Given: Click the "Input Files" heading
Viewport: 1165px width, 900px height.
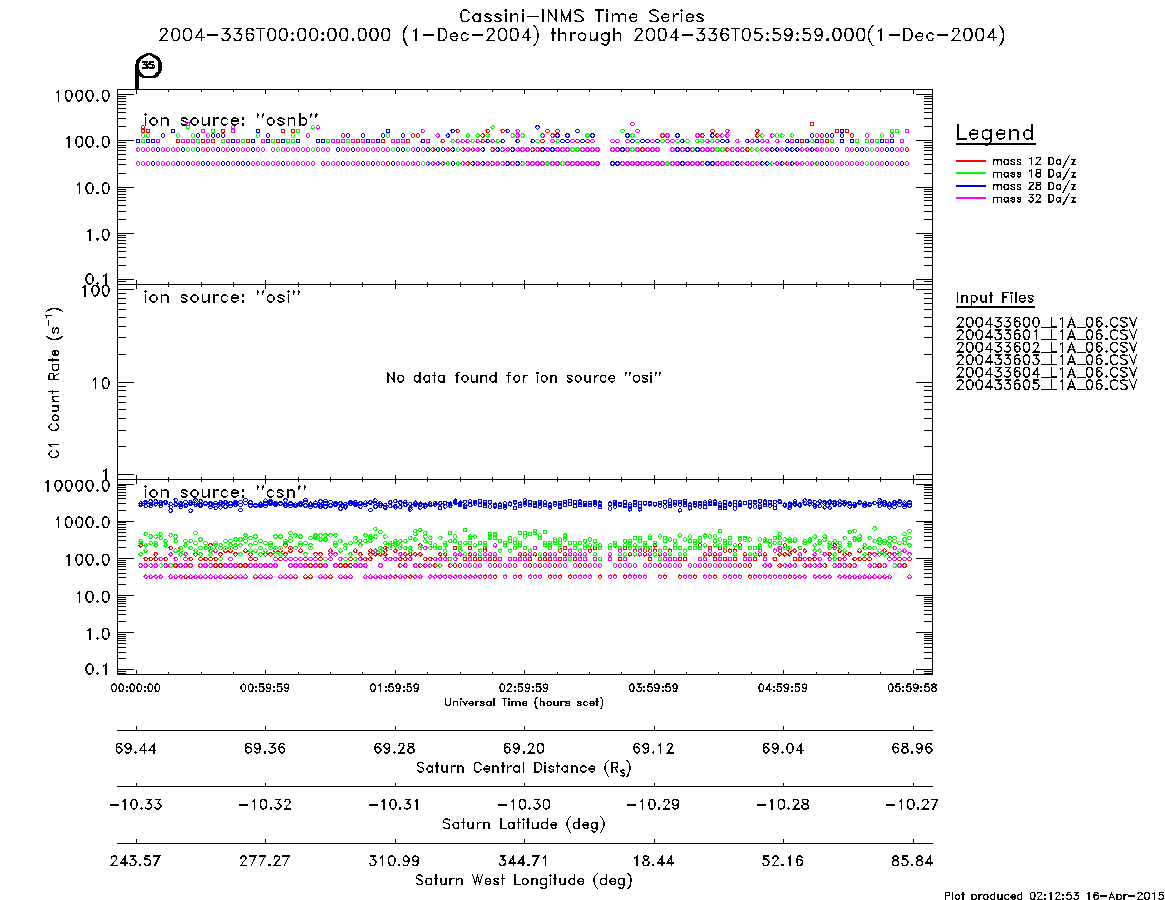Looking at the screenshot, I should (x=995, y=298).
